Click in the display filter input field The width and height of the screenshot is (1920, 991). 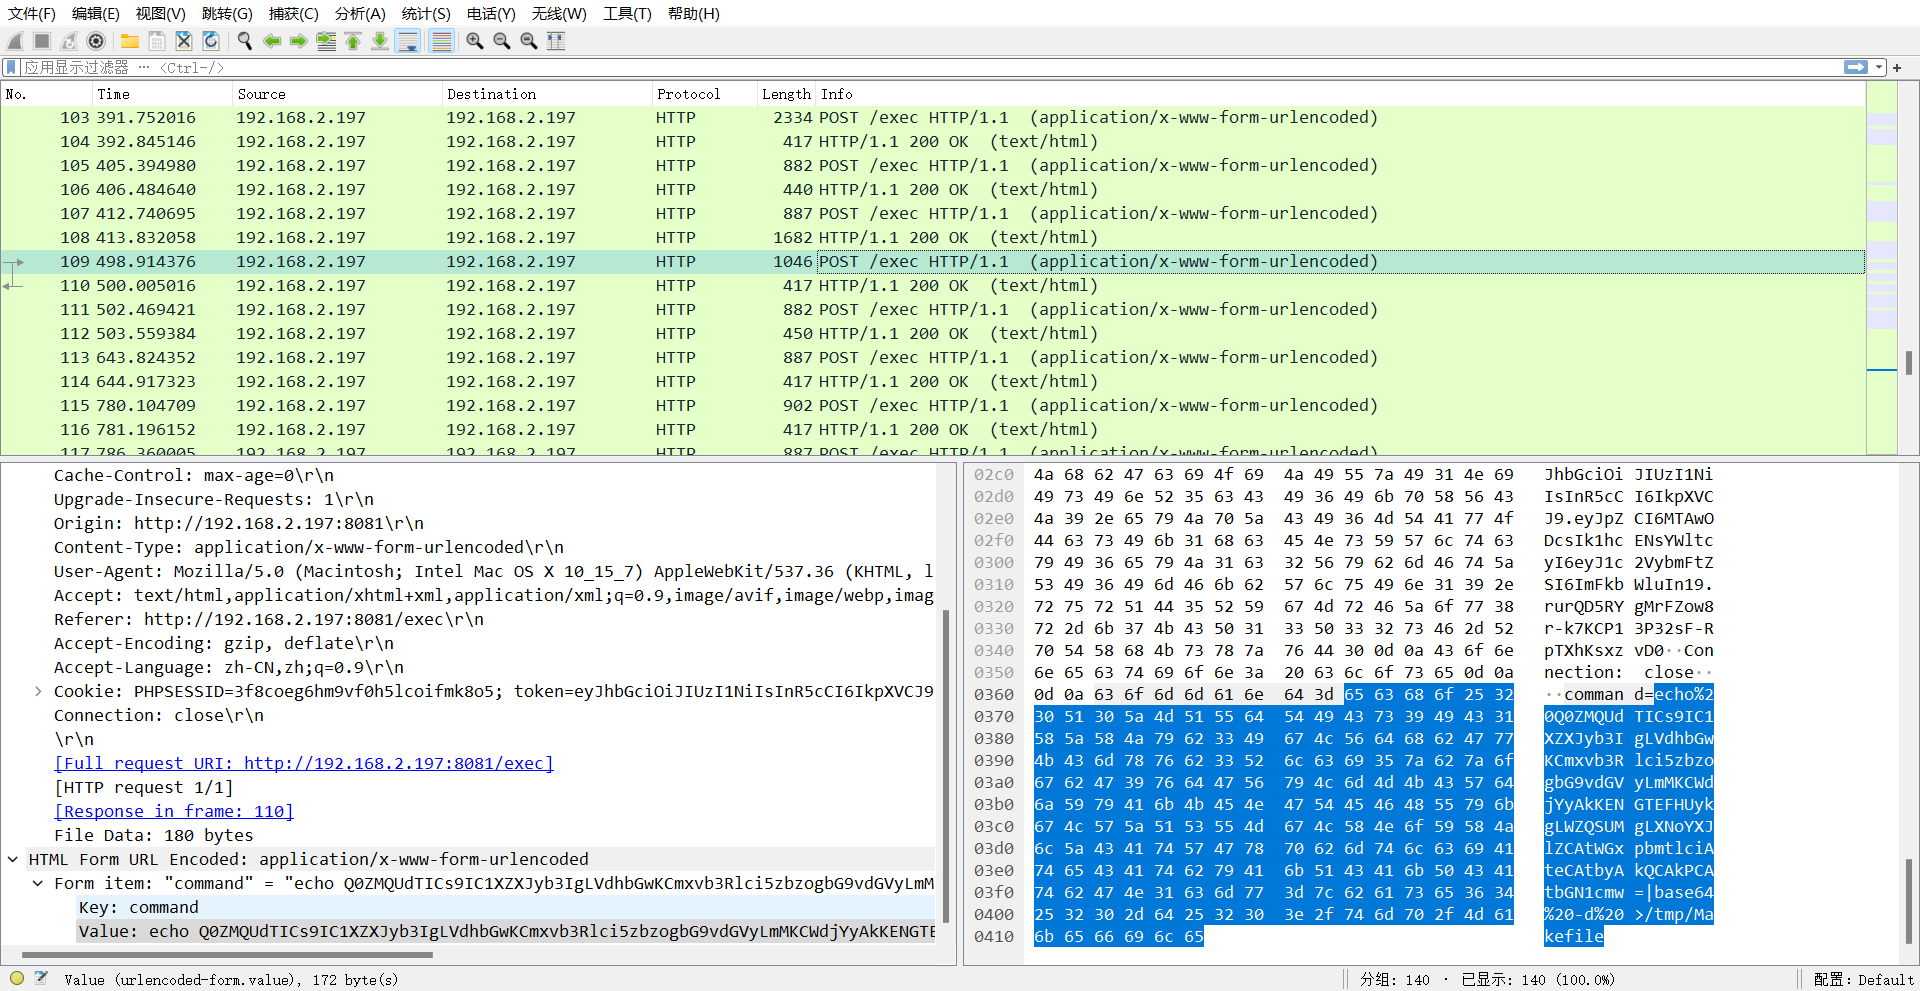tap(930, 67)
